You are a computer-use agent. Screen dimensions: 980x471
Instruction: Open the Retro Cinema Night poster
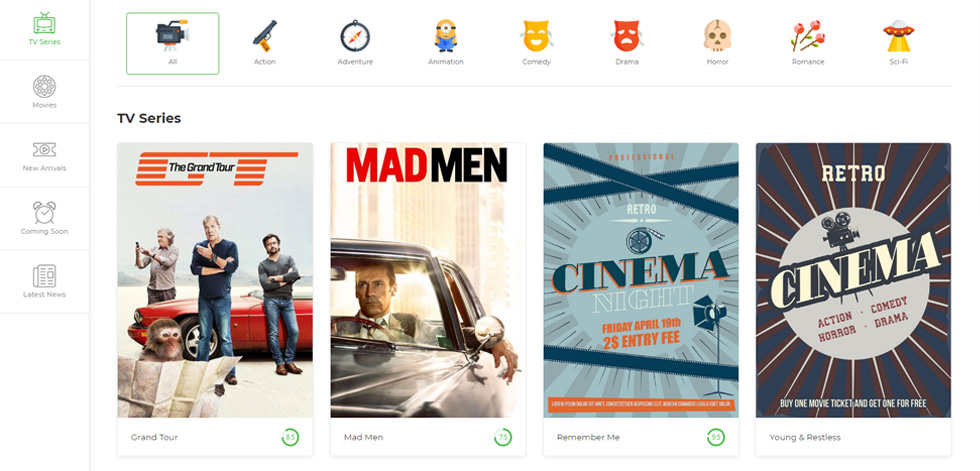point(641,280)
